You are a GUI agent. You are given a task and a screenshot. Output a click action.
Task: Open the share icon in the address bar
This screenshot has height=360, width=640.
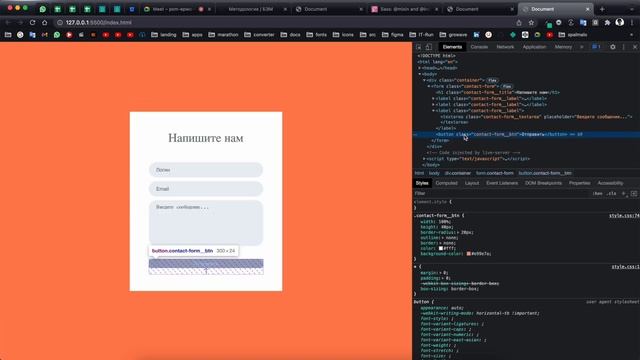[519, 23]
